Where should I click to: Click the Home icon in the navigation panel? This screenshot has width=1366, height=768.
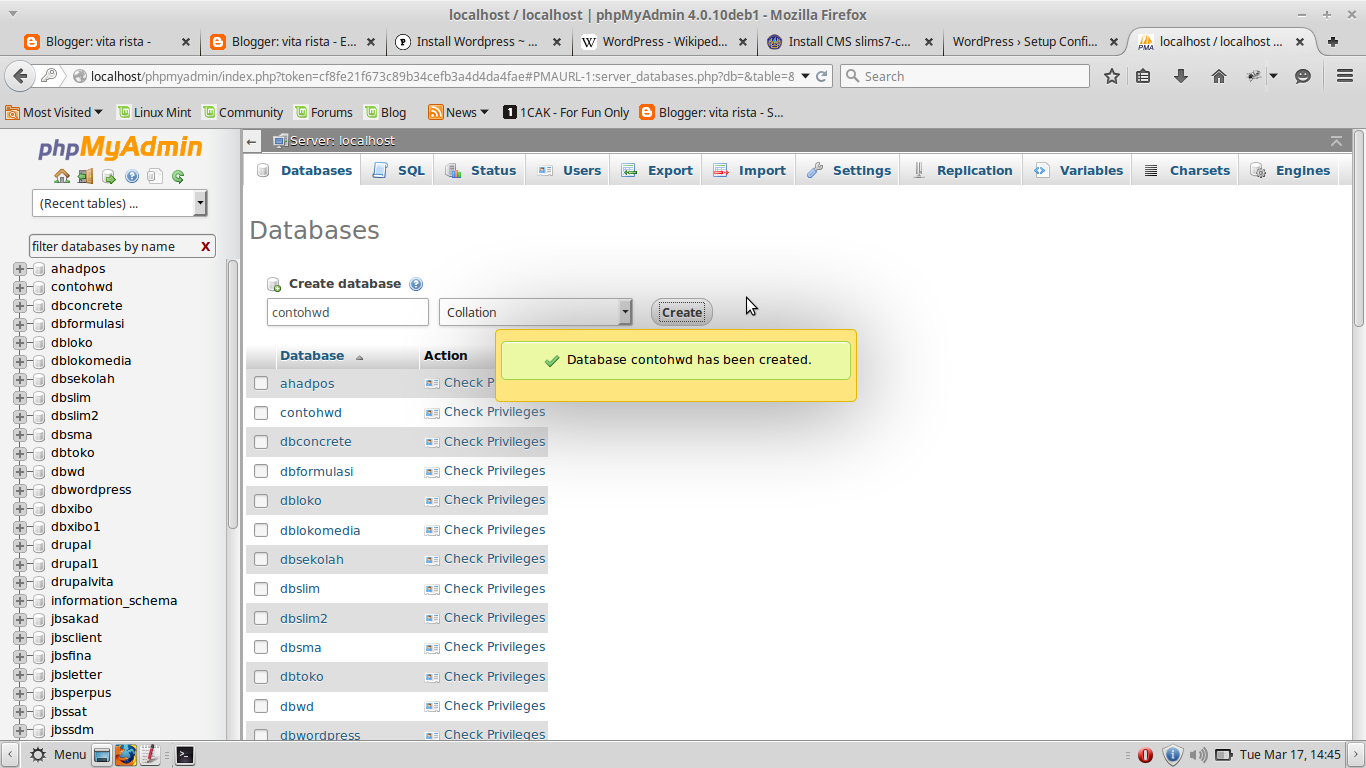pyautogui.click(x=62, y=176)
